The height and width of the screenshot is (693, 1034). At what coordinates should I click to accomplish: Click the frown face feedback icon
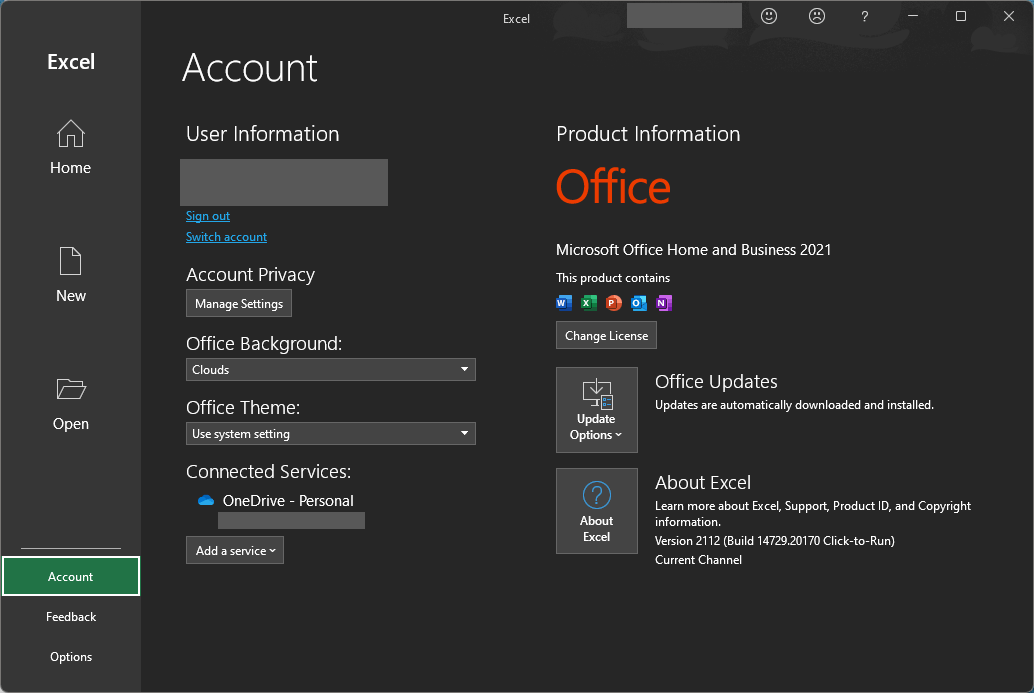coord(817,16)
